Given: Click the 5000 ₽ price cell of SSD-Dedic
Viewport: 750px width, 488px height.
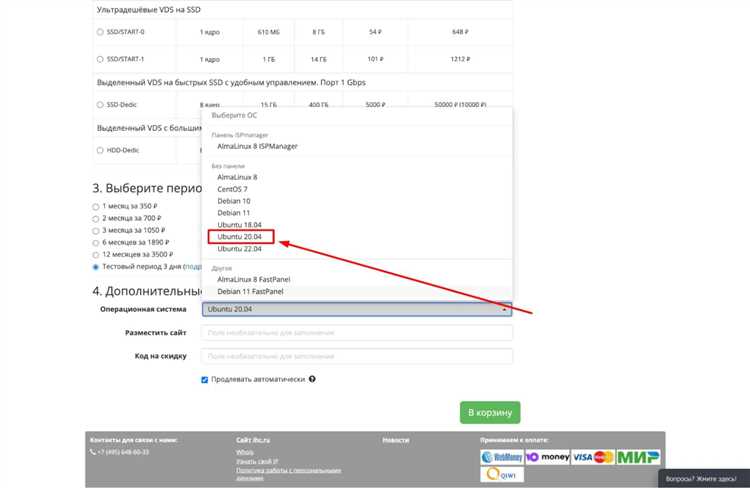Looking at the screenshot, I should click(375, 104).
